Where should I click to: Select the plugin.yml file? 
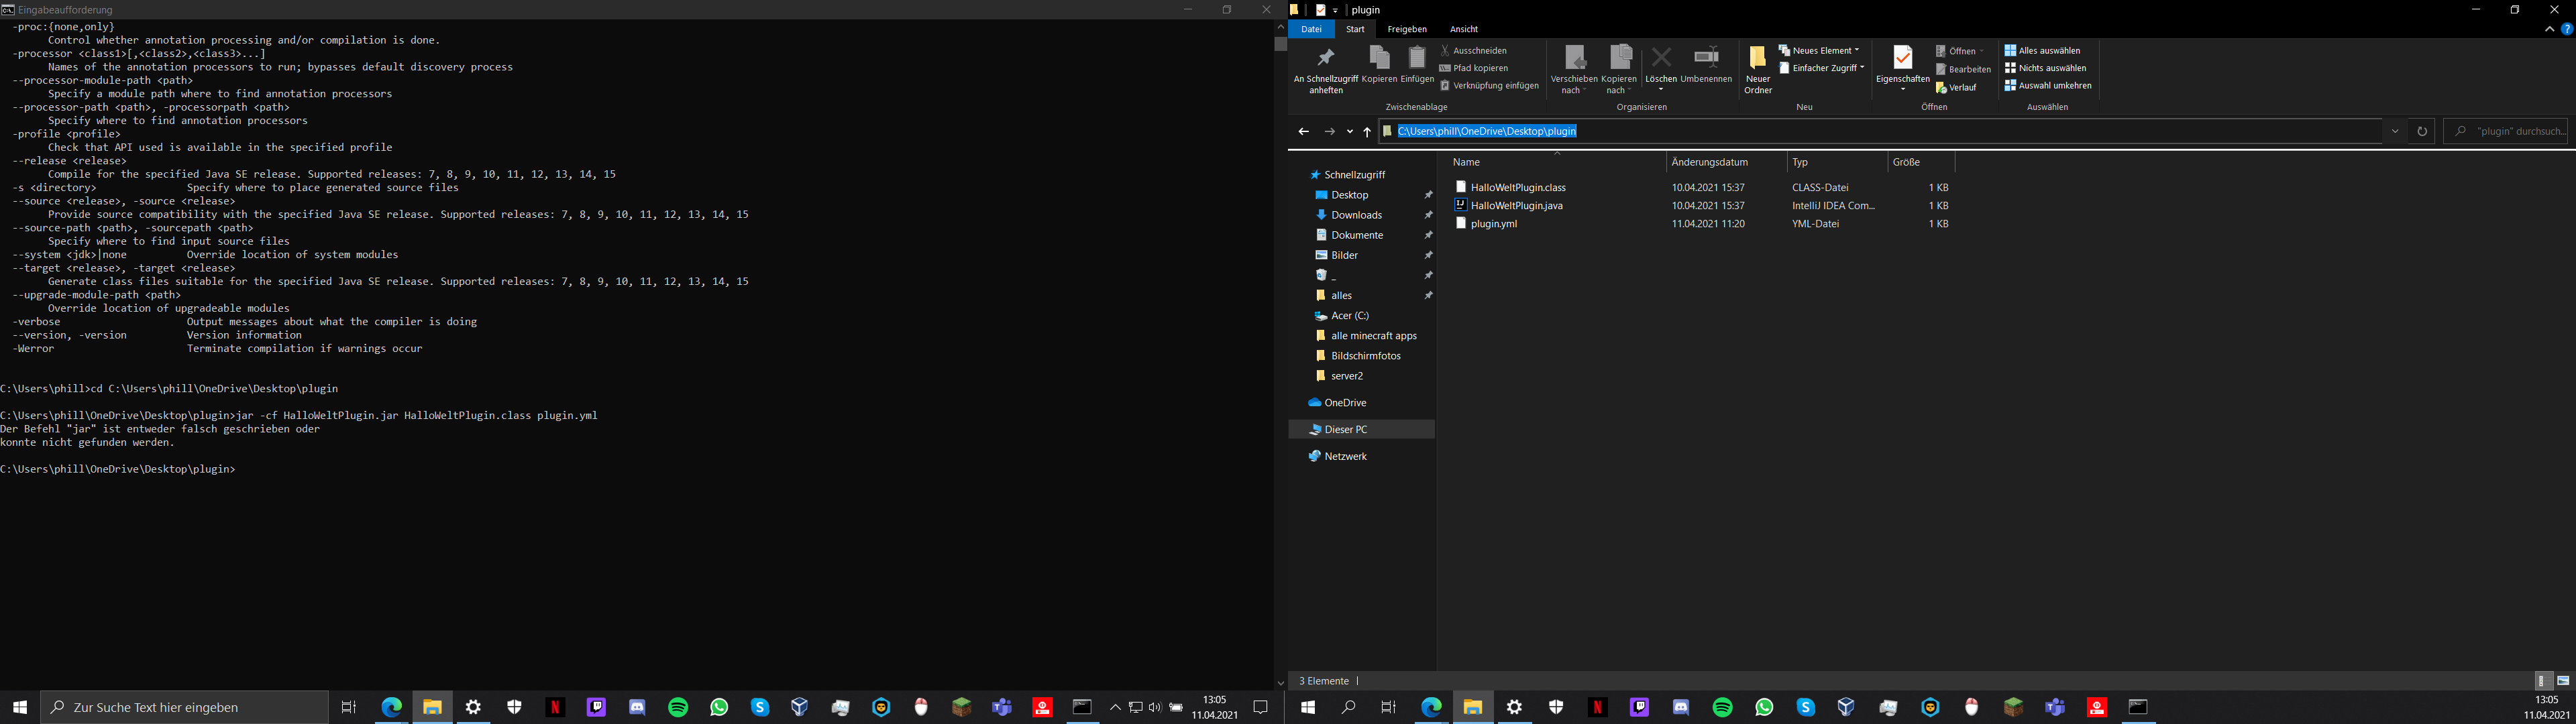click(1493, 224)
